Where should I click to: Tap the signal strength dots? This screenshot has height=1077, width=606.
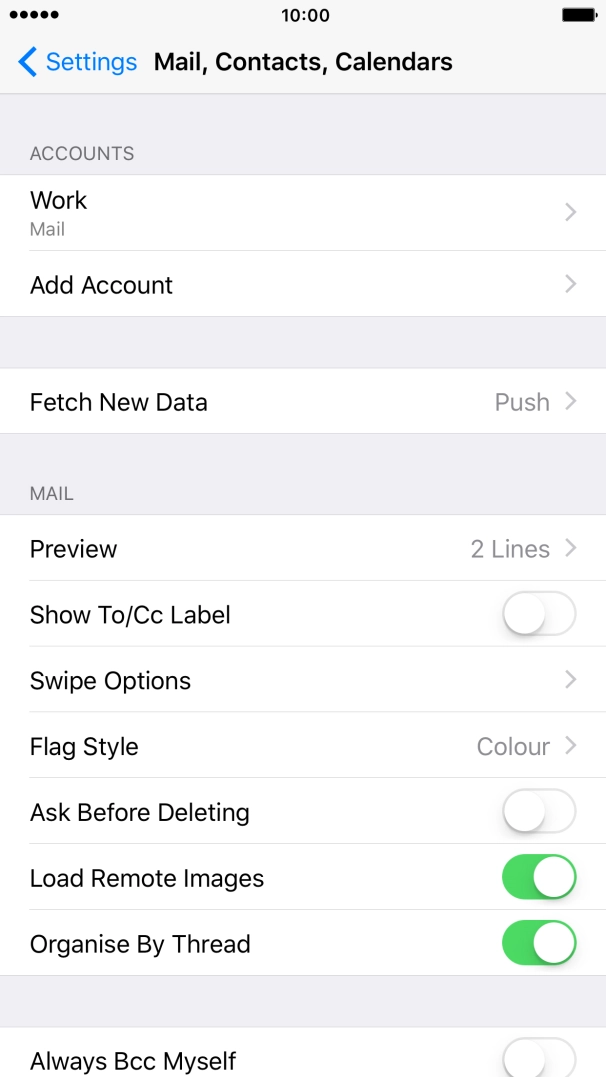click(34, 16)
